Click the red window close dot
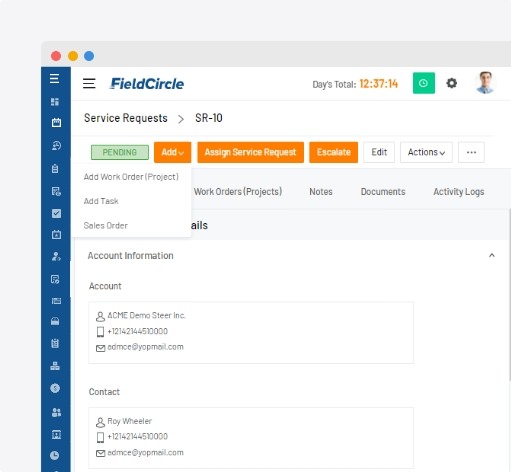511x472 pixels. click(56, 56)
